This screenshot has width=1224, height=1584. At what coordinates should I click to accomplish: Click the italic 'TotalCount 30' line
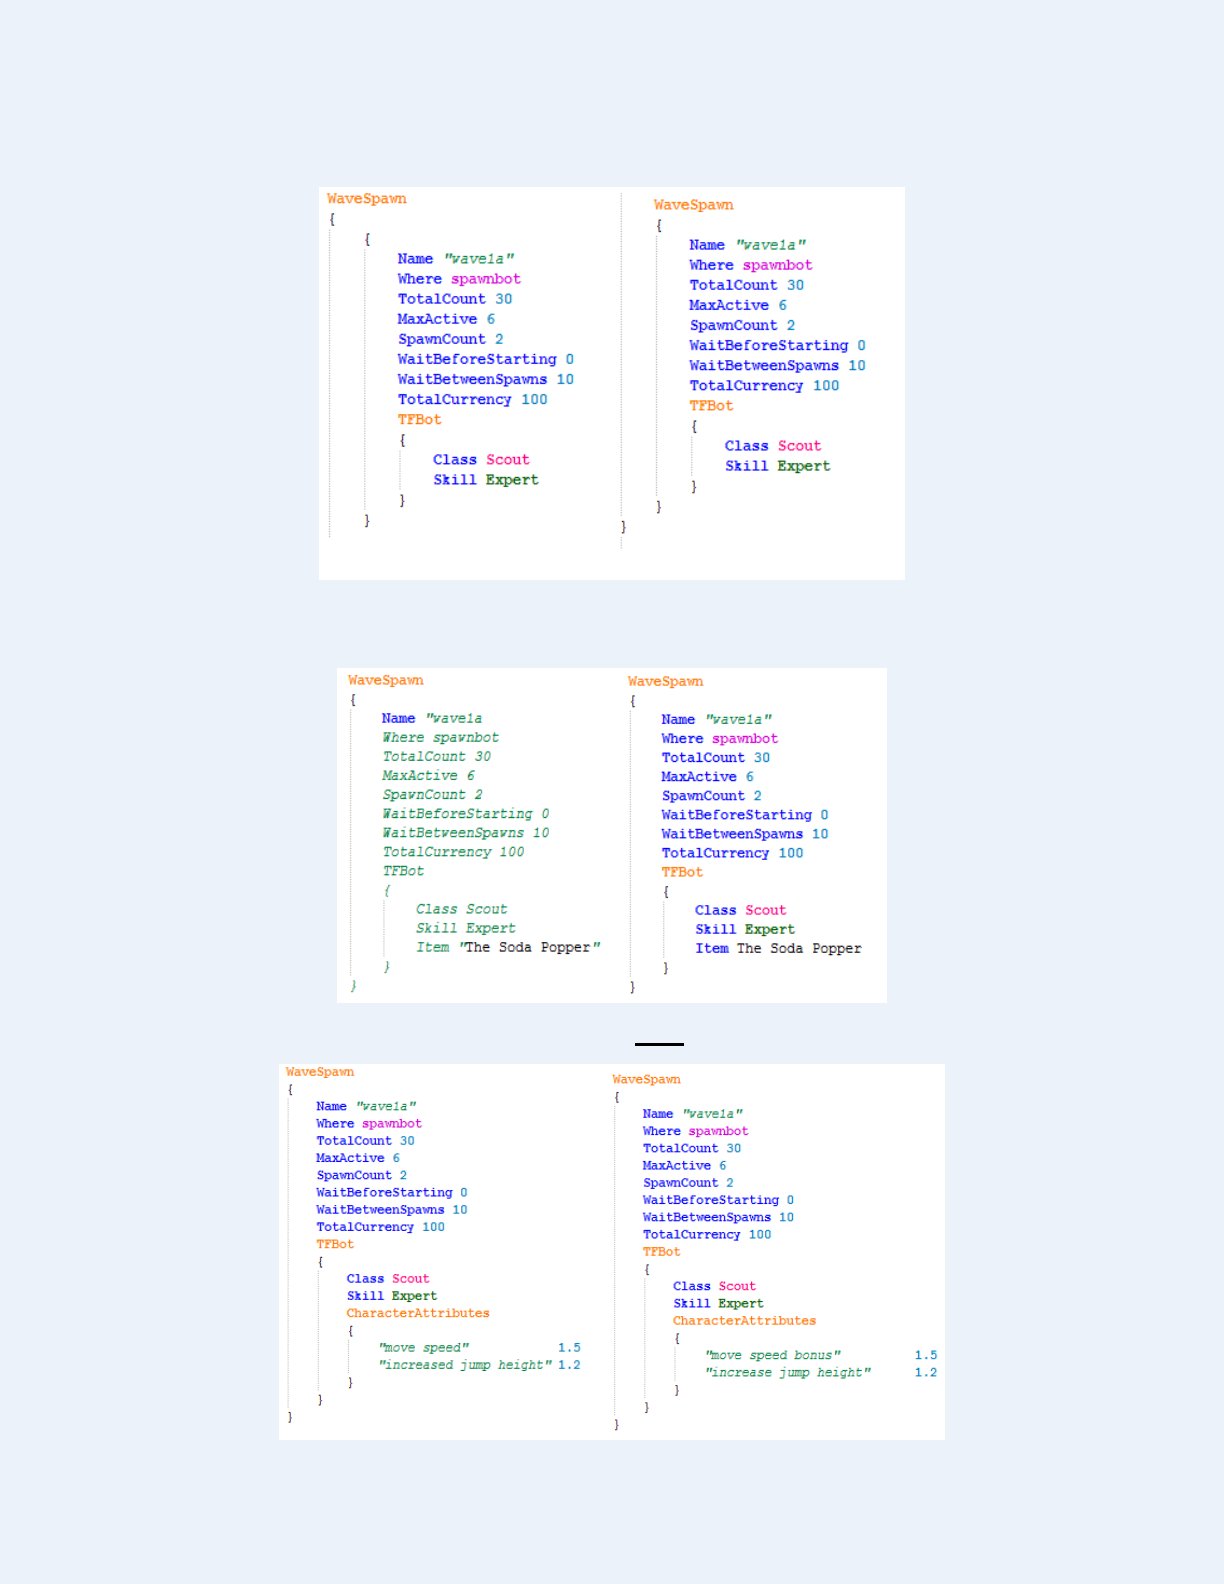tap(437, 756)
